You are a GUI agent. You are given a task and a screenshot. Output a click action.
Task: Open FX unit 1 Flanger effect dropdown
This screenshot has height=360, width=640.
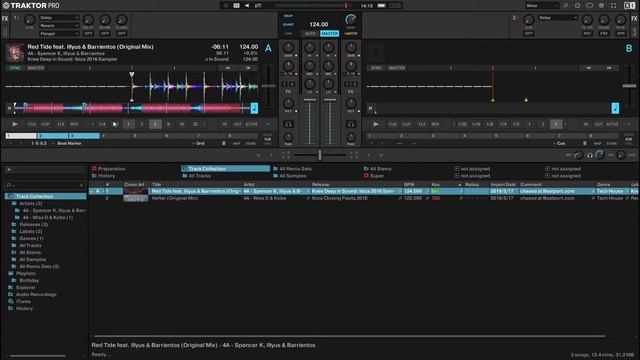click(x=59, y=33)
